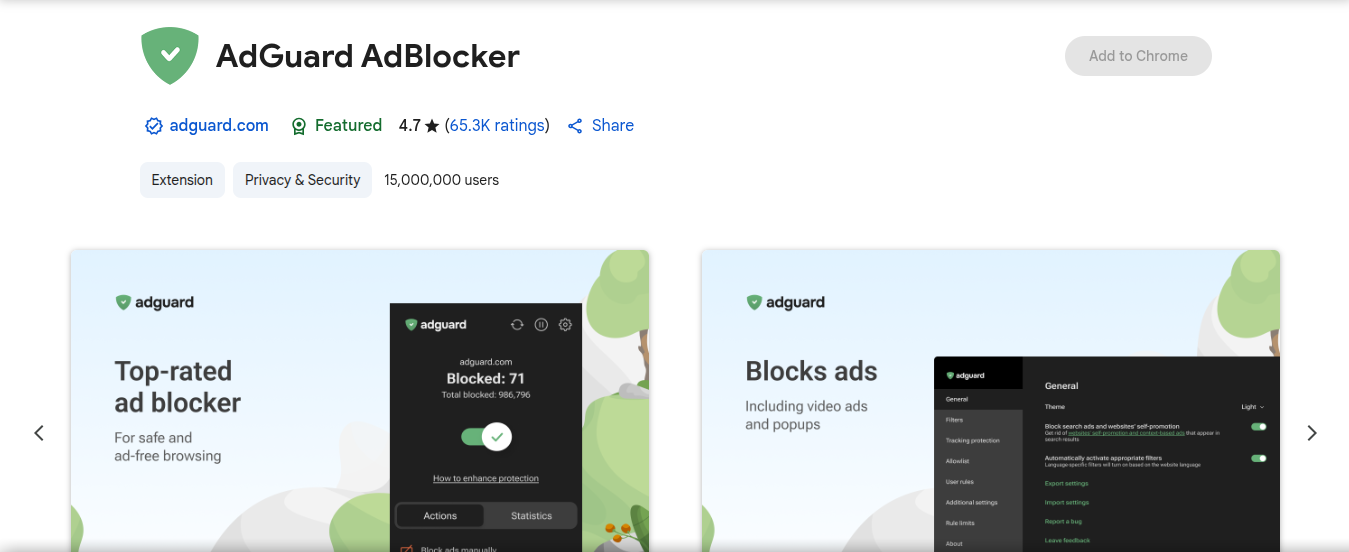Switch to the Statistics tab in the popup
1349x552 pixels.
tap(531, 516)
